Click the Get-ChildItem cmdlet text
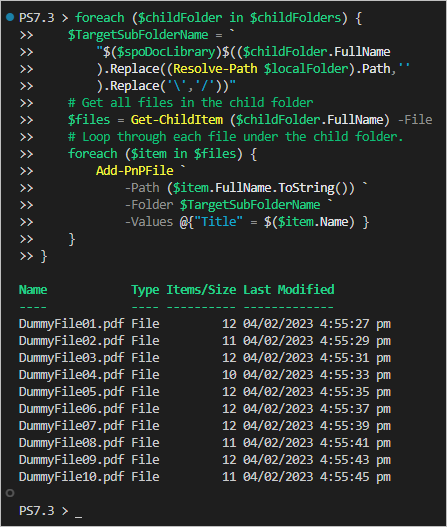 pos(177,120)
